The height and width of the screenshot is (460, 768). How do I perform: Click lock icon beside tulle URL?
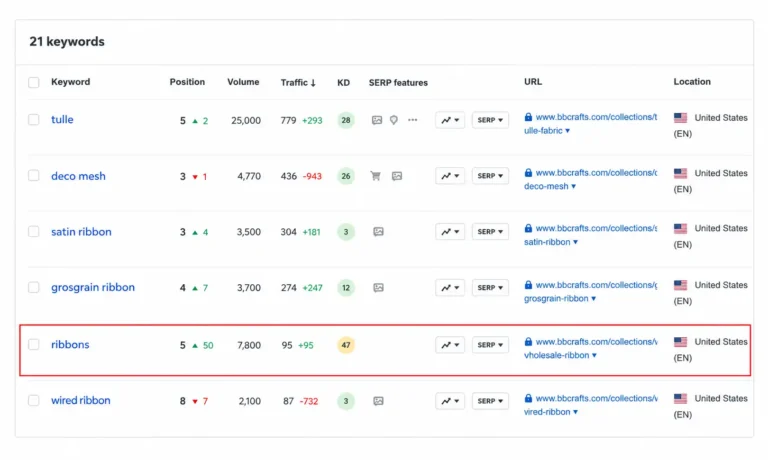pos(528,117)
